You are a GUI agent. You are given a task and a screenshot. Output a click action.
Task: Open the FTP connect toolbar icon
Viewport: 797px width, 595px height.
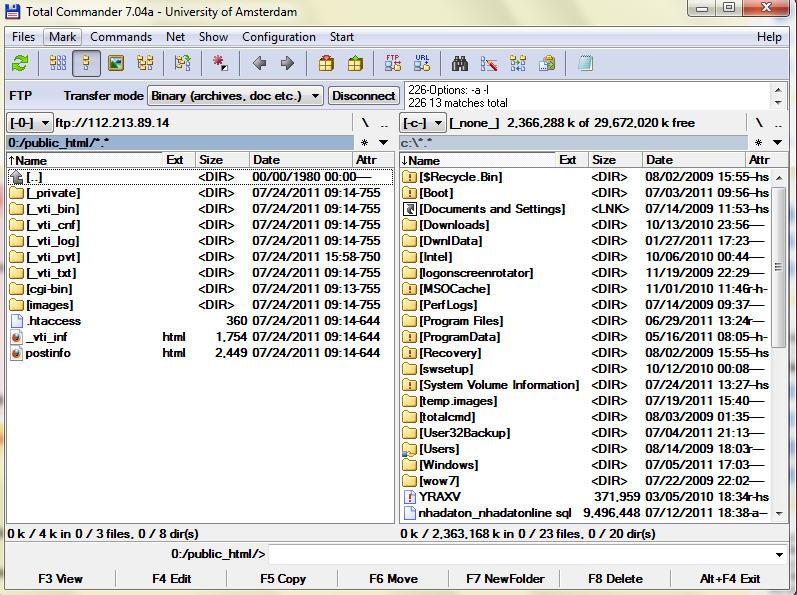point(393,64)
